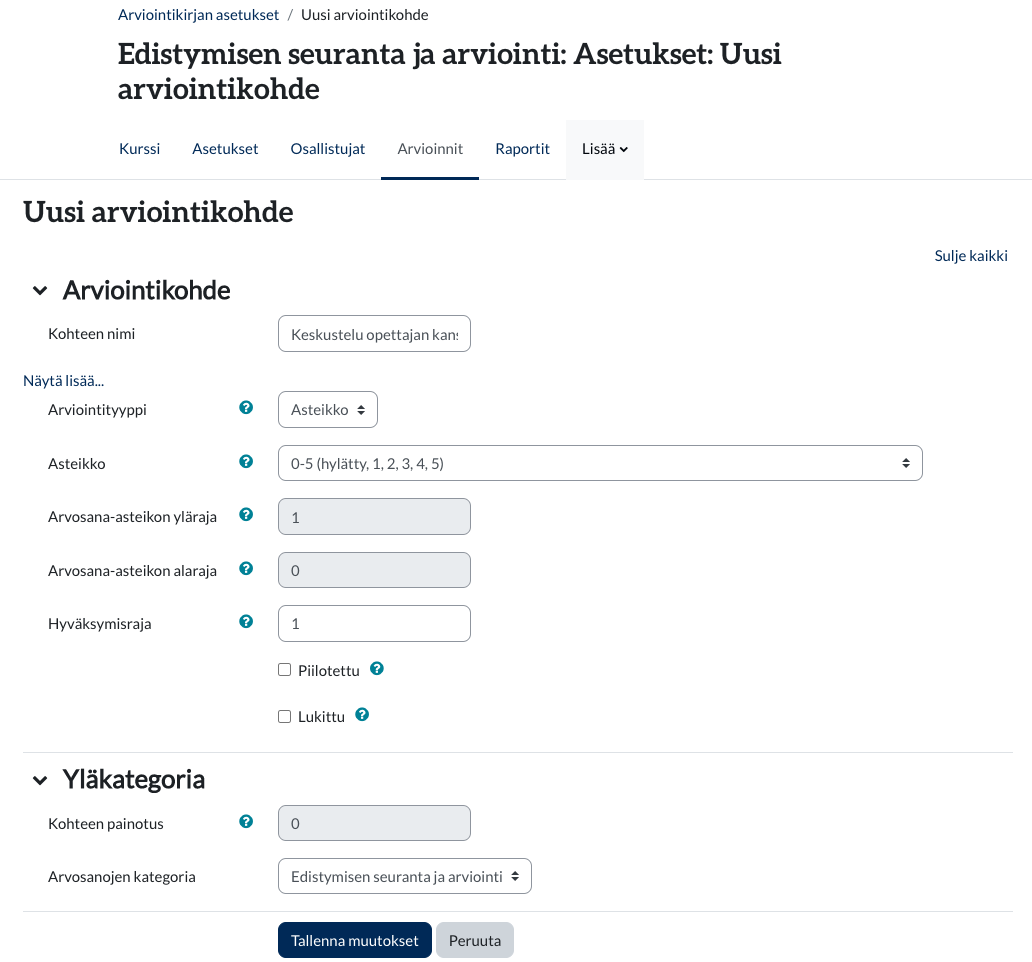
Task: Click the Sulje kaikki link
Action: (x=970, y=255)
